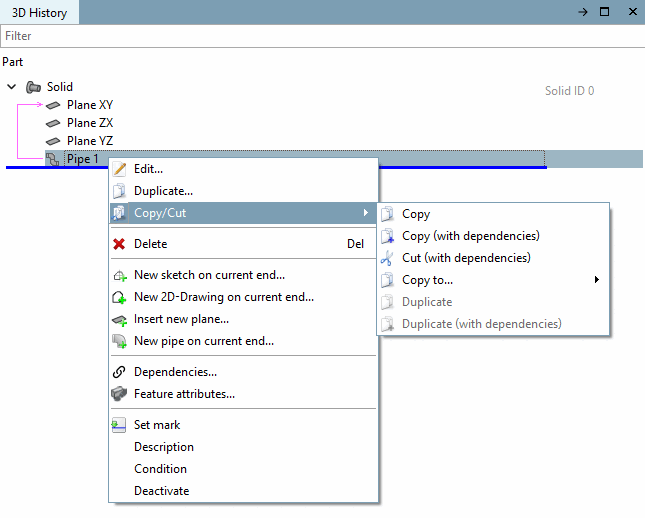Open the Copy to... submenu entry
The width and height of the screenshot is (645, 518).
tap(493, 280)
